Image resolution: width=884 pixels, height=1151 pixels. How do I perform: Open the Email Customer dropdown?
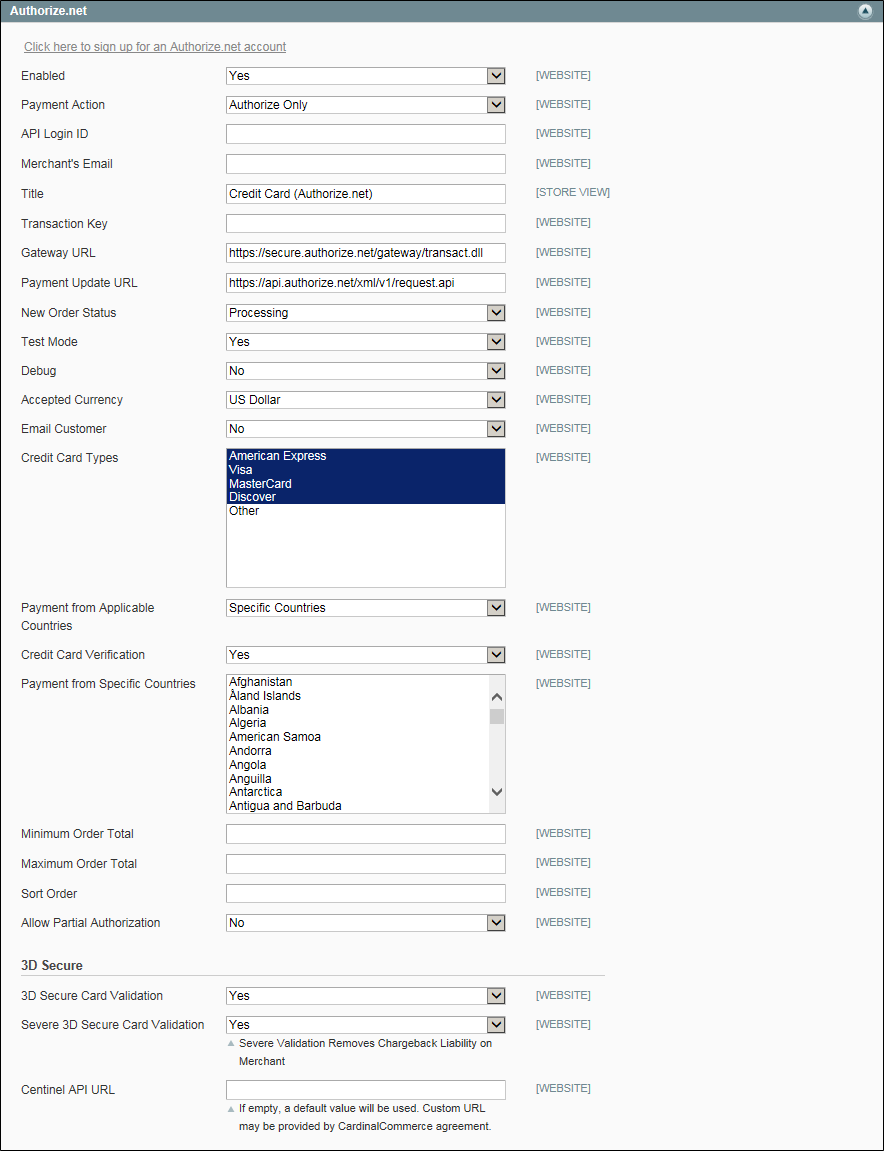366,429
